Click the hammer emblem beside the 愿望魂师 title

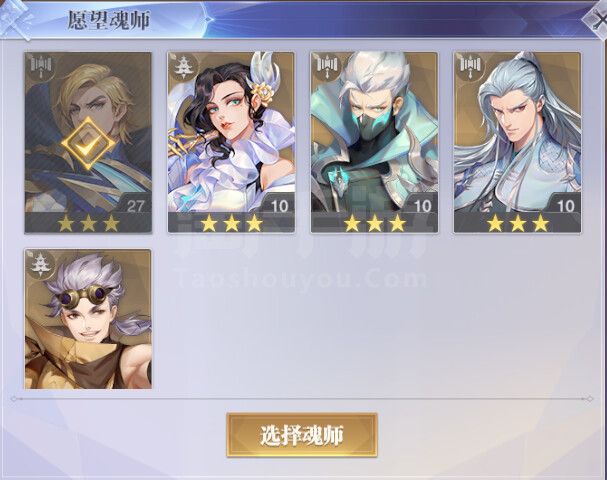(x=16, y=20)
